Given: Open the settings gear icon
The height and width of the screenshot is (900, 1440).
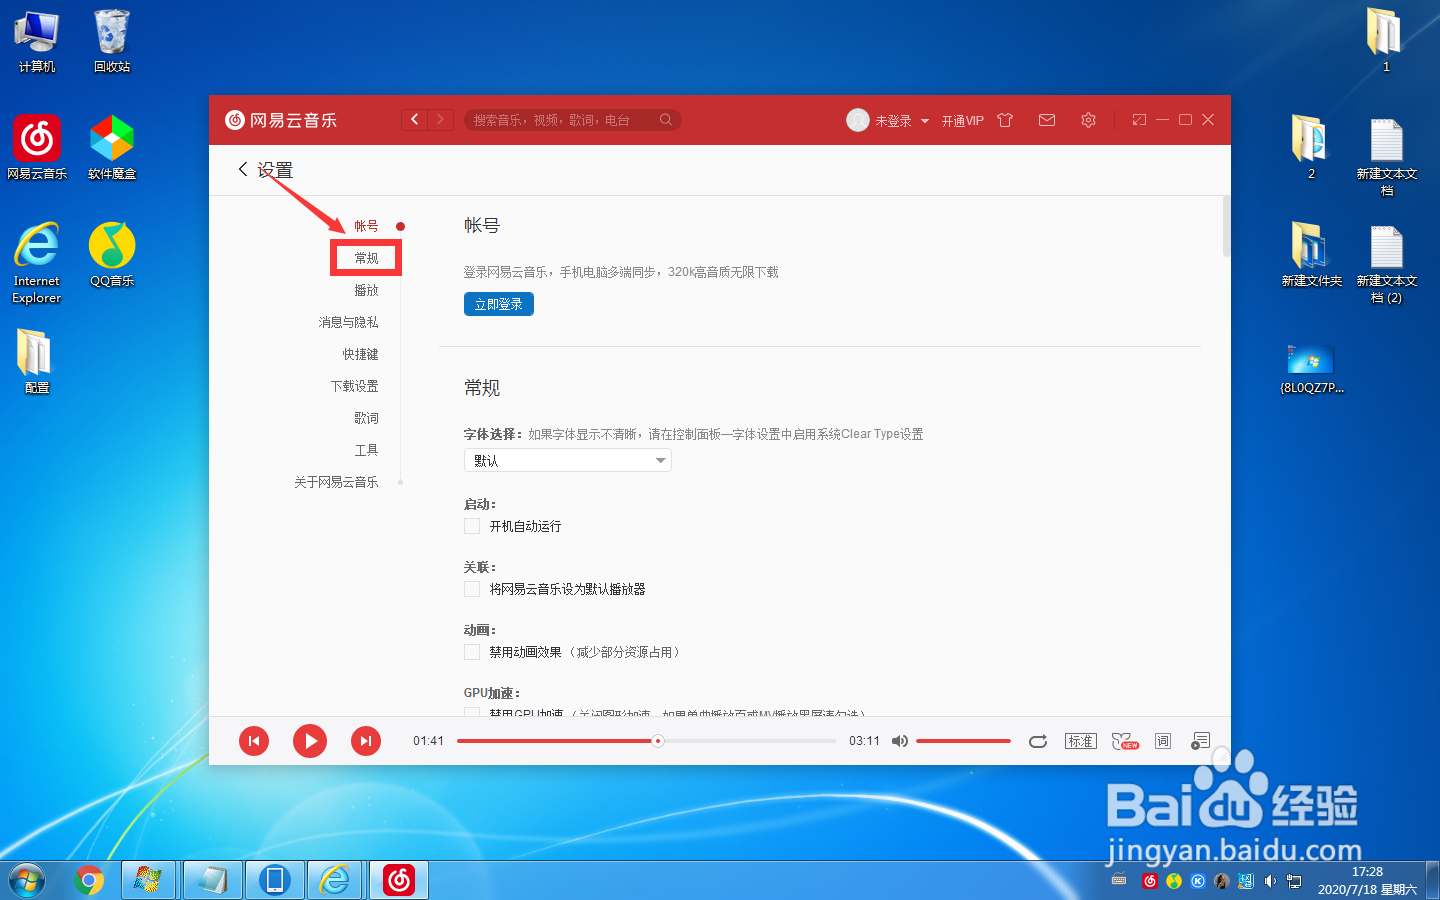Looking at the screenshot, I should 1088,120.
